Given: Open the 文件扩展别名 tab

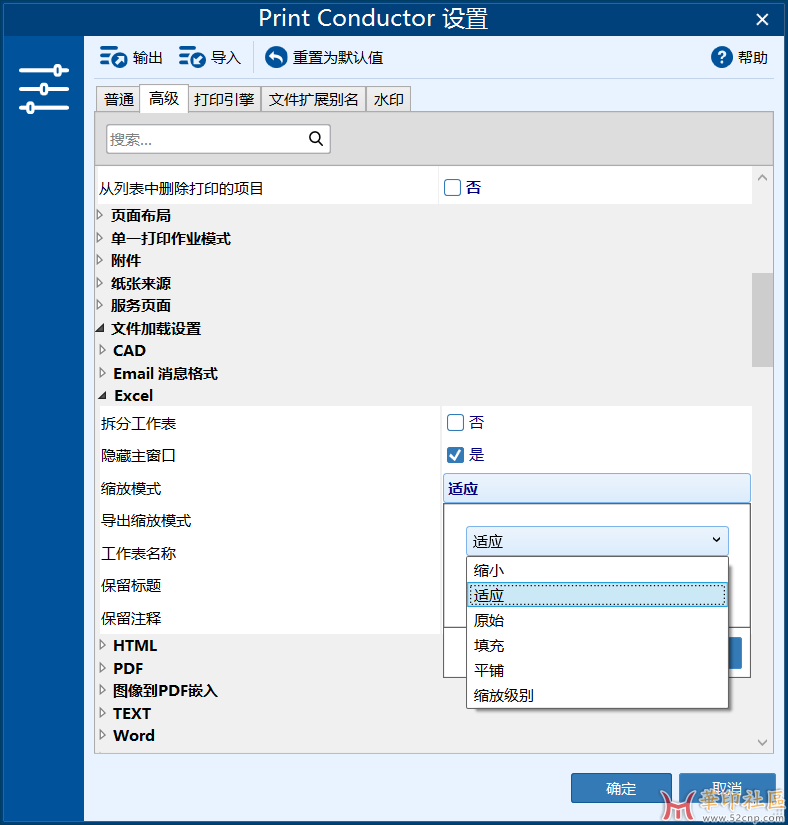Looking at the screenshot, I should point(314,99).
